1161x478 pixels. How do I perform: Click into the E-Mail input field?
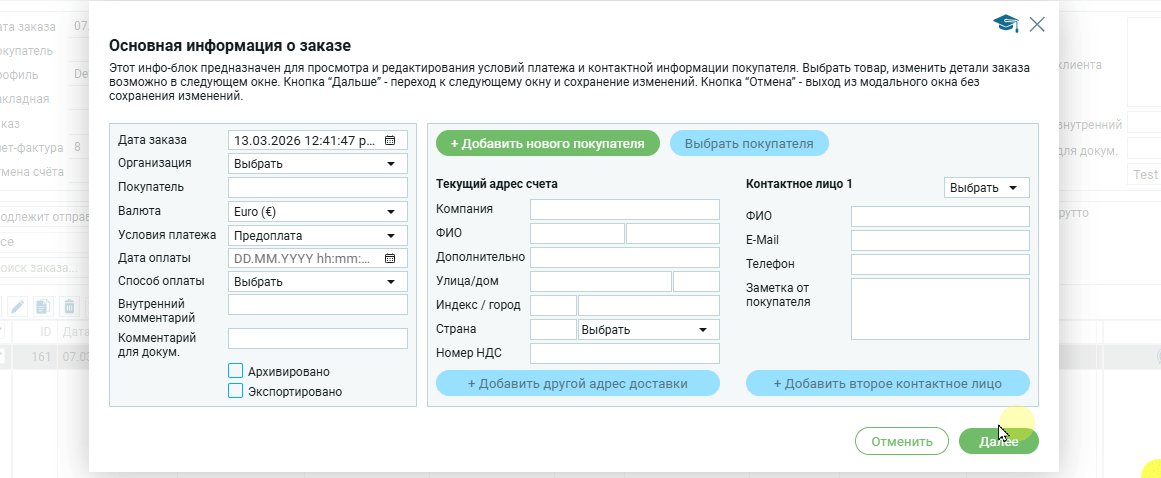click(x=939, y=241)
